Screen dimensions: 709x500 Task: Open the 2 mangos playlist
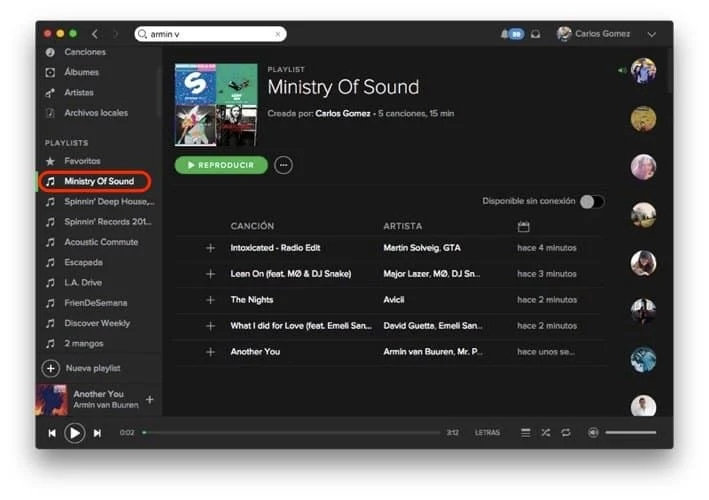click(84, 344)
